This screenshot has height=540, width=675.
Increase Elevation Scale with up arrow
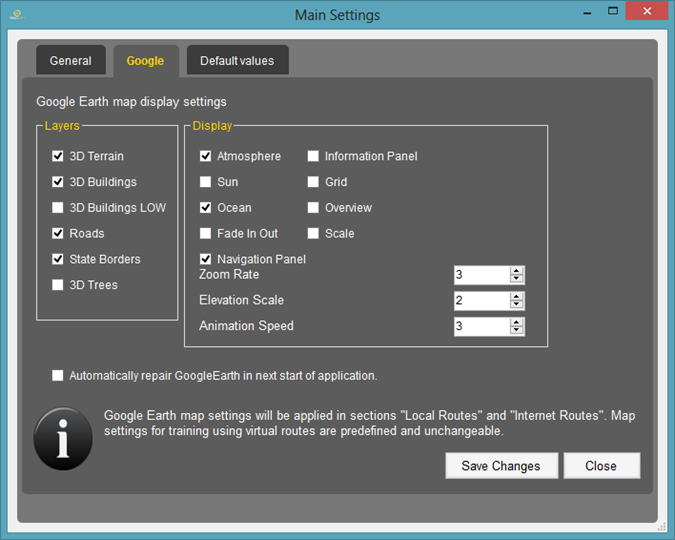coord(517,297)
